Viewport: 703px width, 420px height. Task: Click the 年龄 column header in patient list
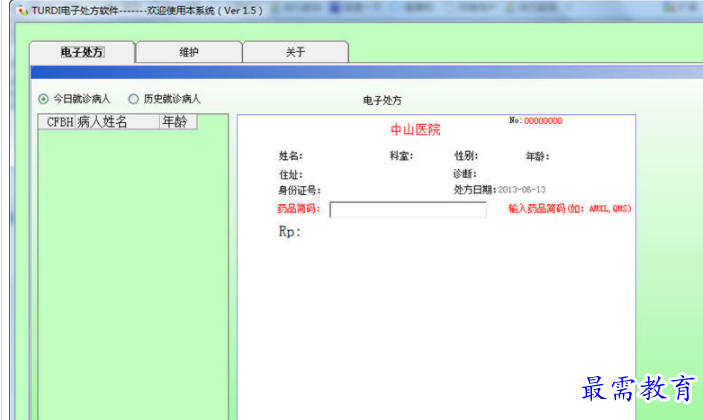[178, 122]
